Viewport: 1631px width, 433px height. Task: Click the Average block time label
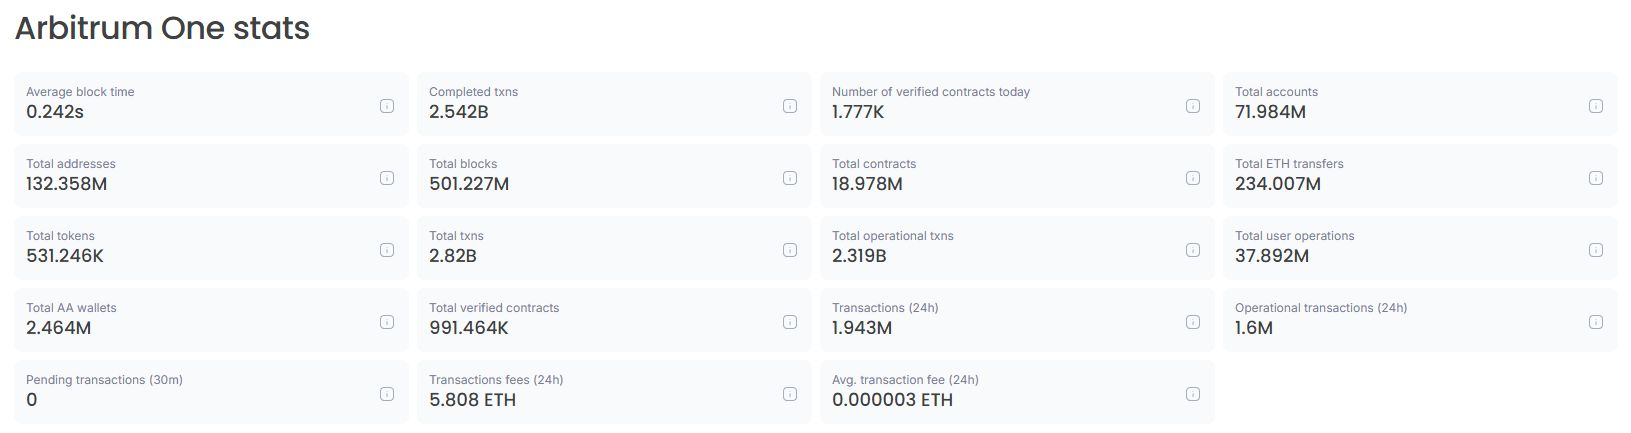click(80, 92)
